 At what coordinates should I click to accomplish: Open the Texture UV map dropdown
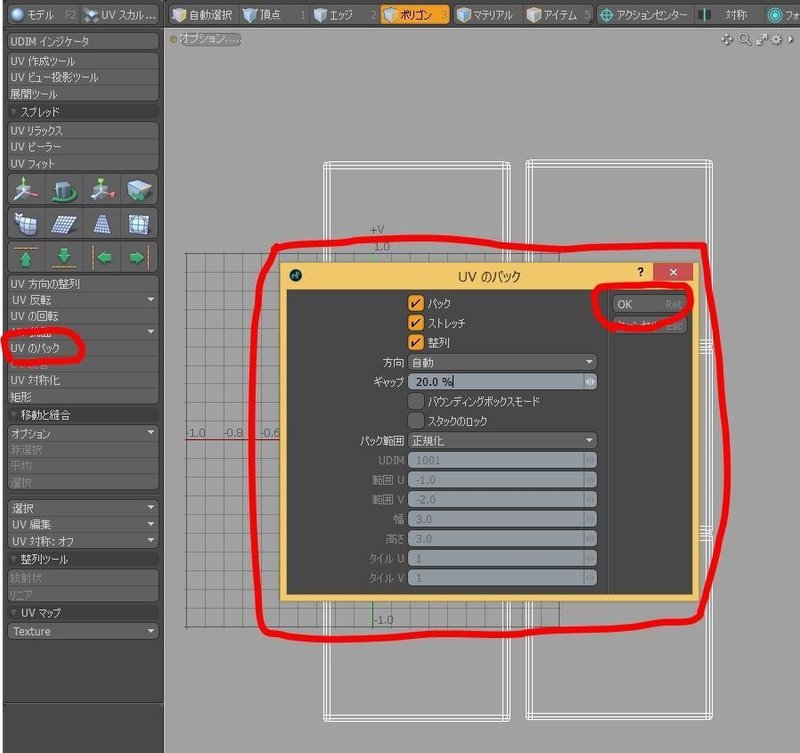tap(83, 631)
